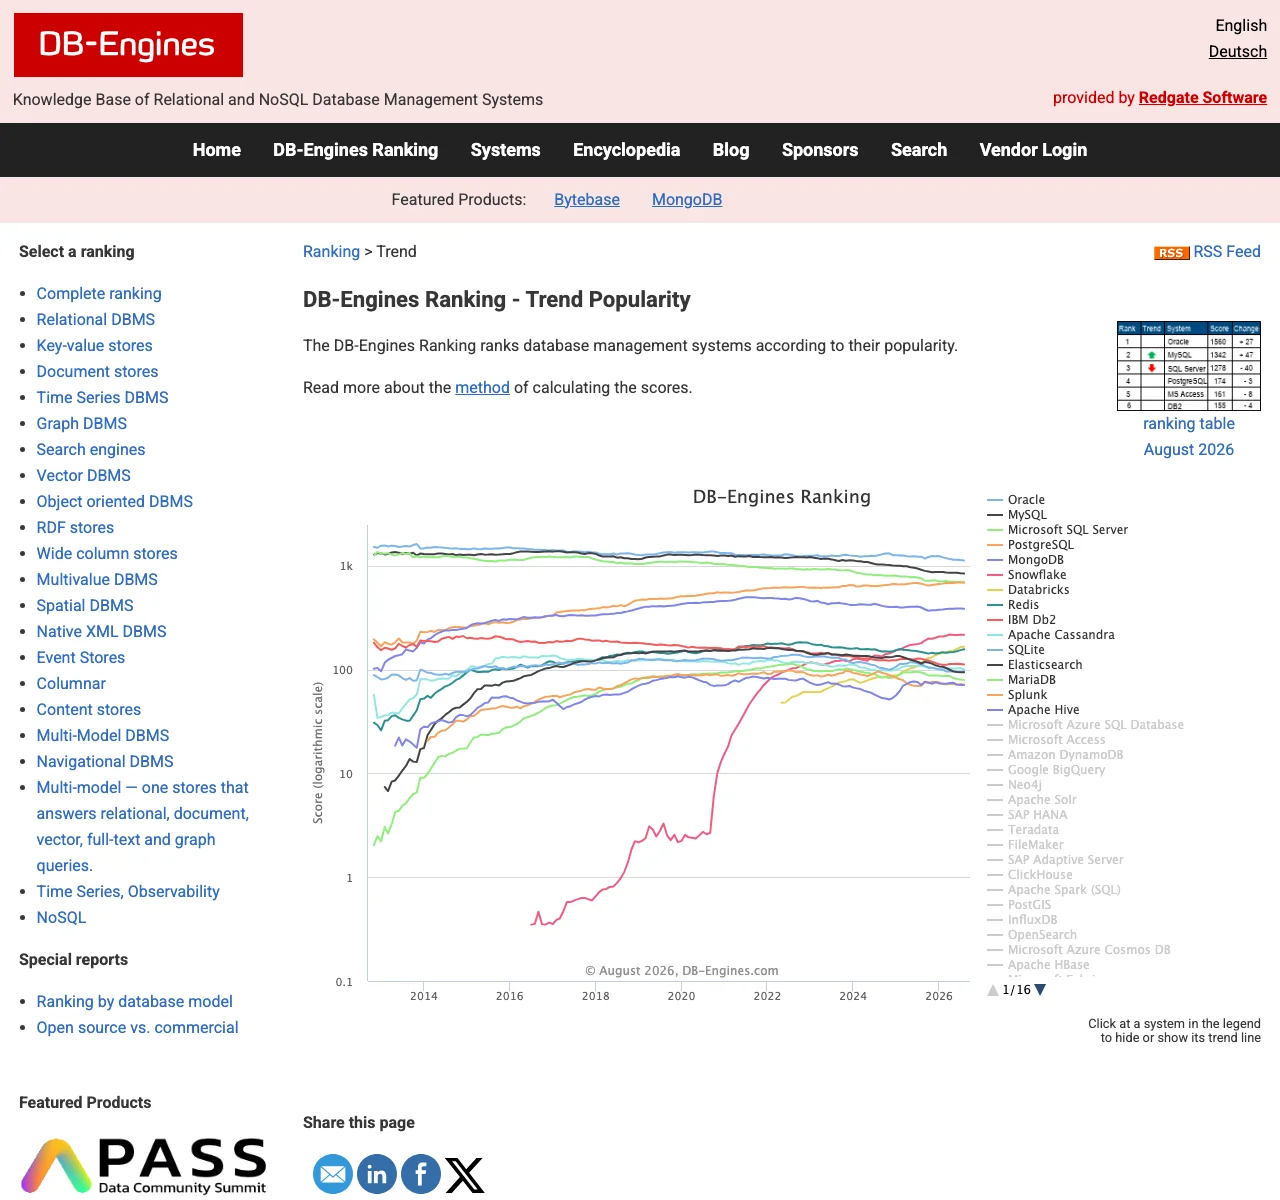Open Ranking by database model report
This screenshot has width=1280, height=1200.
(135, 1002)
